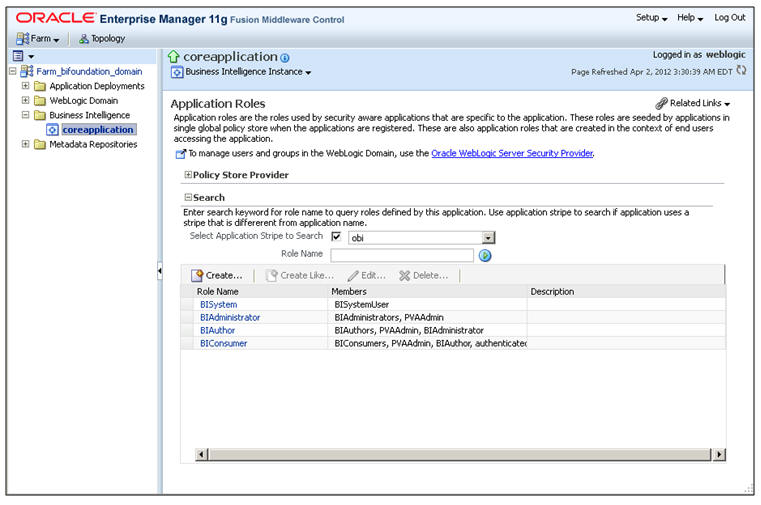Toggle Select Application Stripe to Search checkbox

click(x=336, y=236)
